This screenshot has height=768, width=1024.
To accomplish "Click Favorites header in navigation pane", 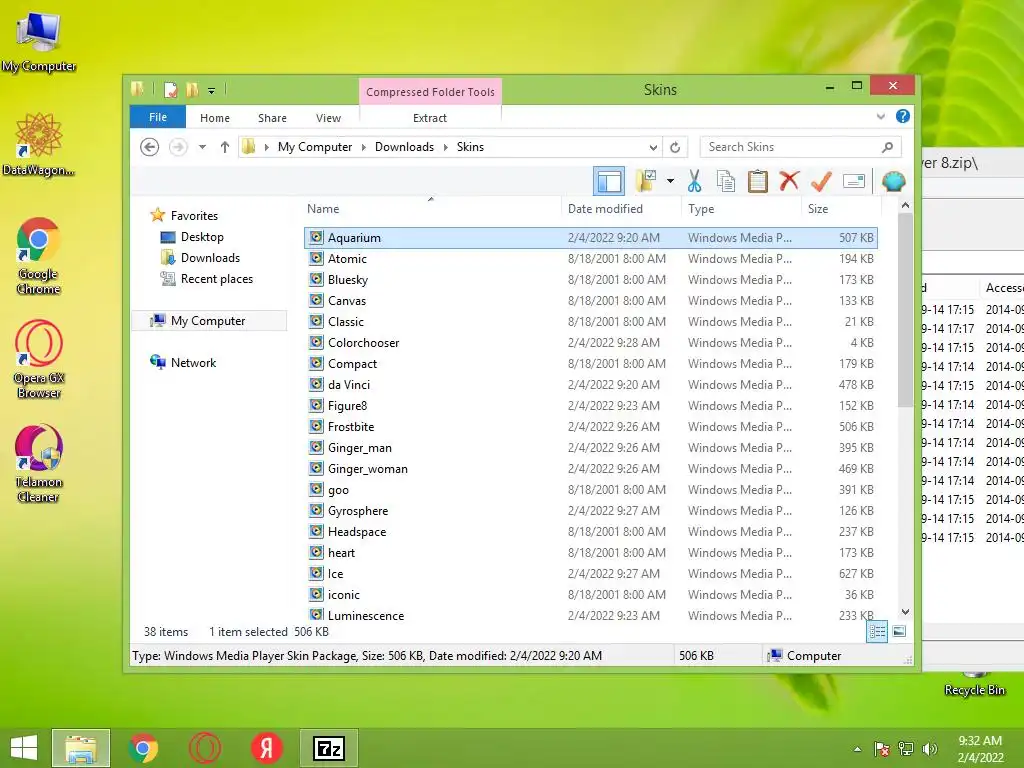I will click(194, 216).
